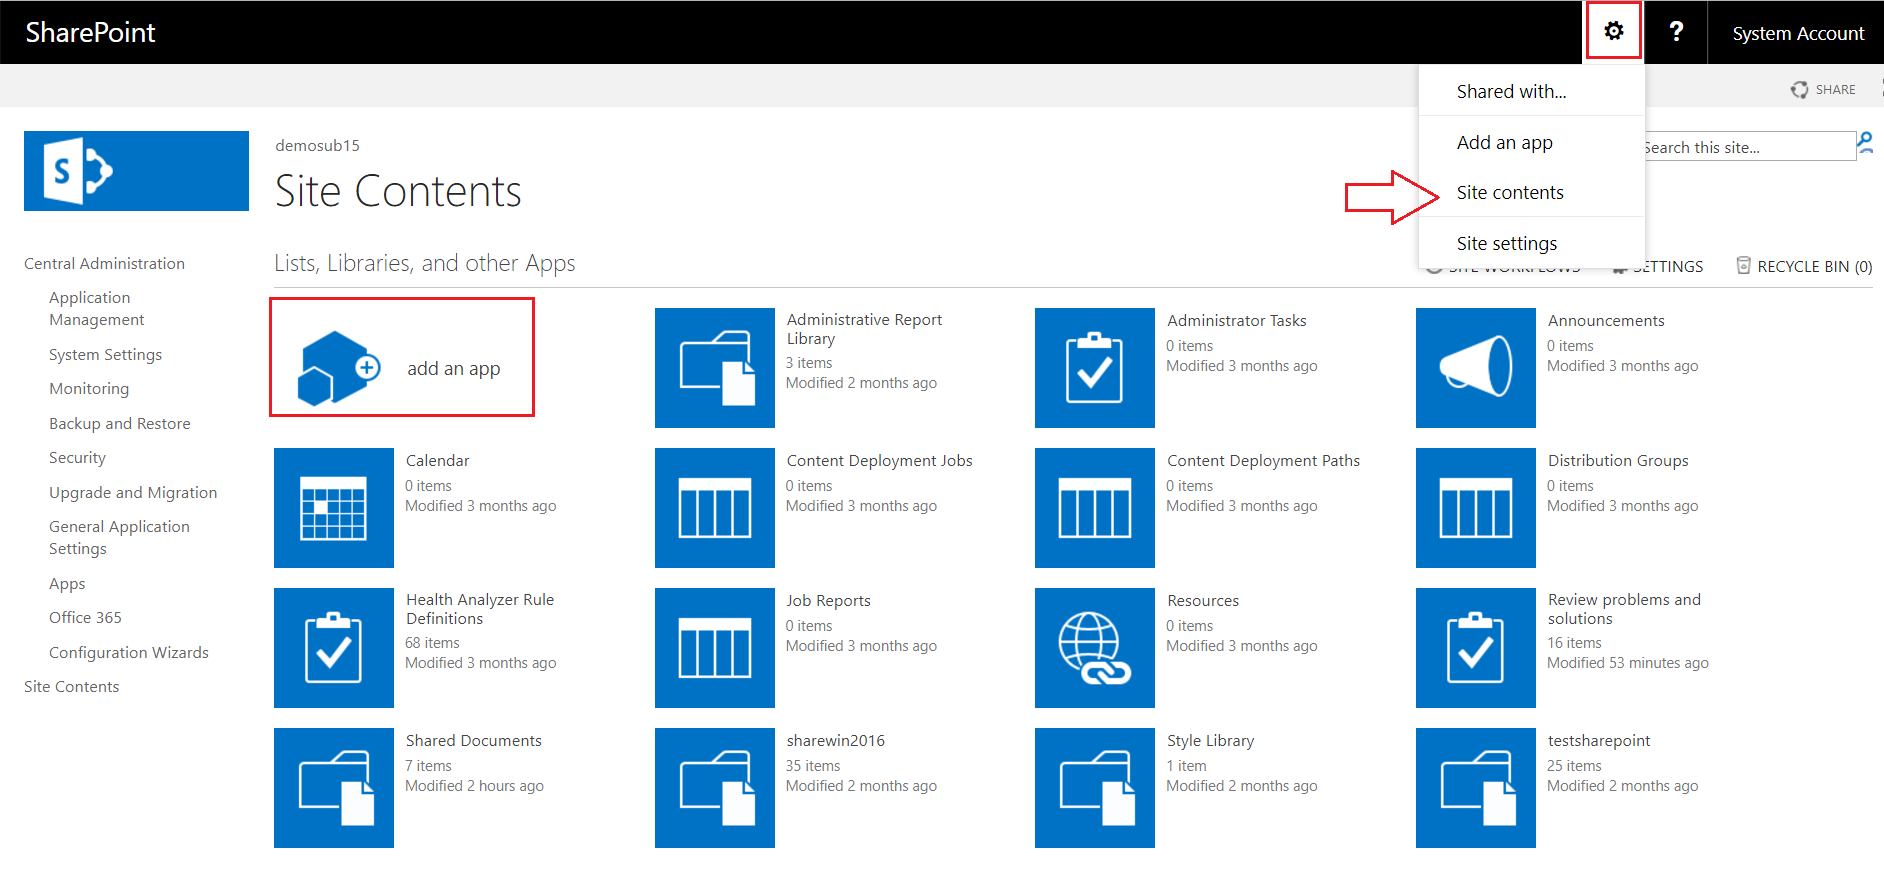Image resolution: width=1884 pixels, height=876 pixels.
Task: Open Review problems and solutions title link
Action: click(1624, 609)
